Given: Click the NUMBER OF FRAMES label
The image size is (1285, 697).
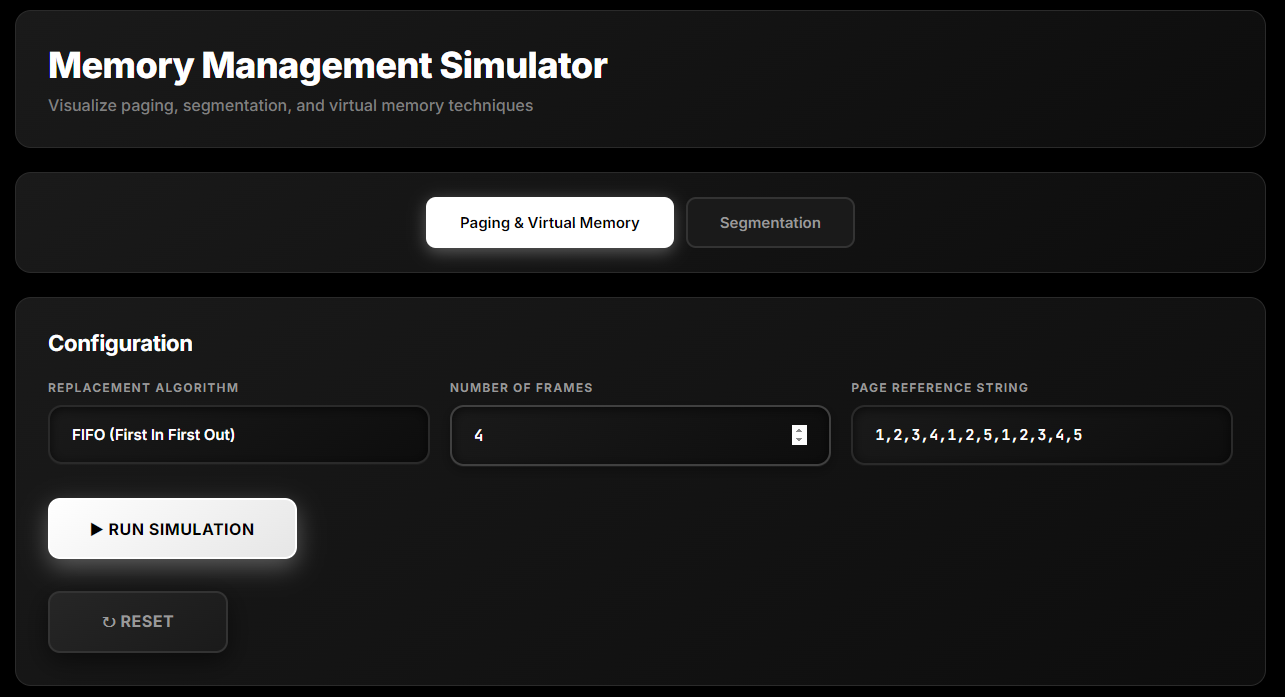Looking at the screenshot, I should pos(521,388).
